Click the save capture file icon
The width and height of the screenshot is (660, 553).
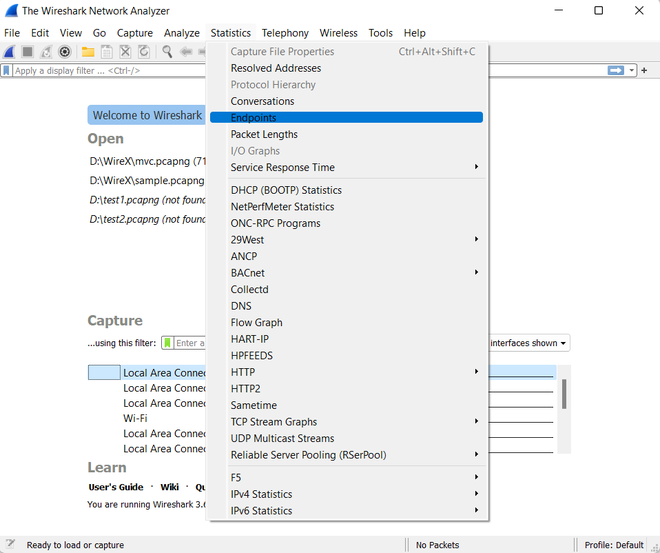click(106, 52)
